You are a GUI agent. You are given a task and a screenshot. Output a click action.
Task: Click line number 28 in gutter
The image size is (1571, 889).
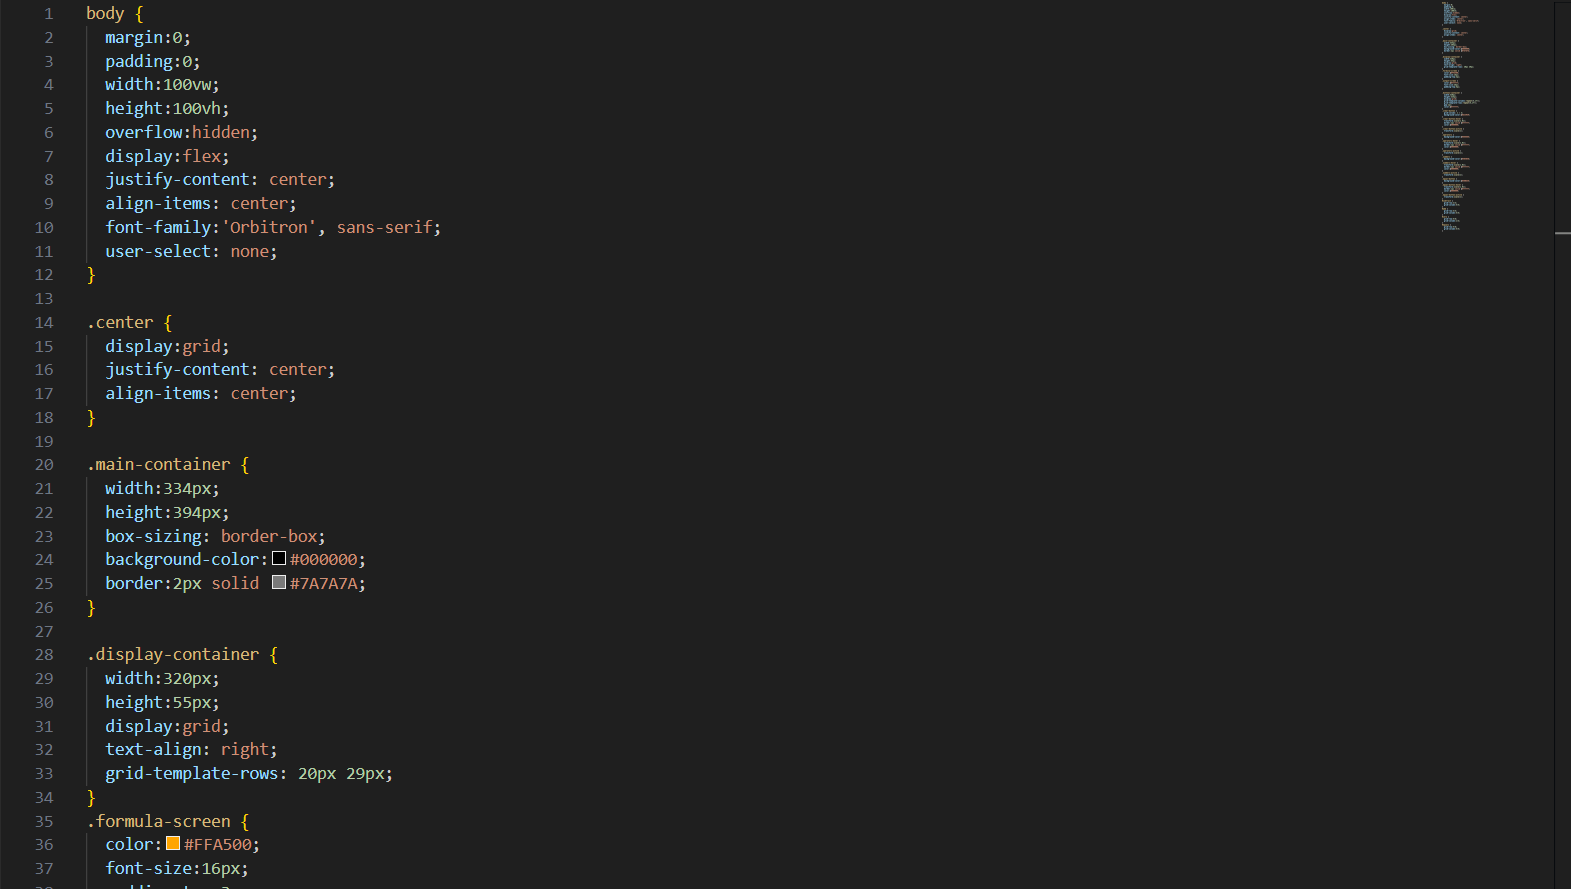click(x=44, y=654)
